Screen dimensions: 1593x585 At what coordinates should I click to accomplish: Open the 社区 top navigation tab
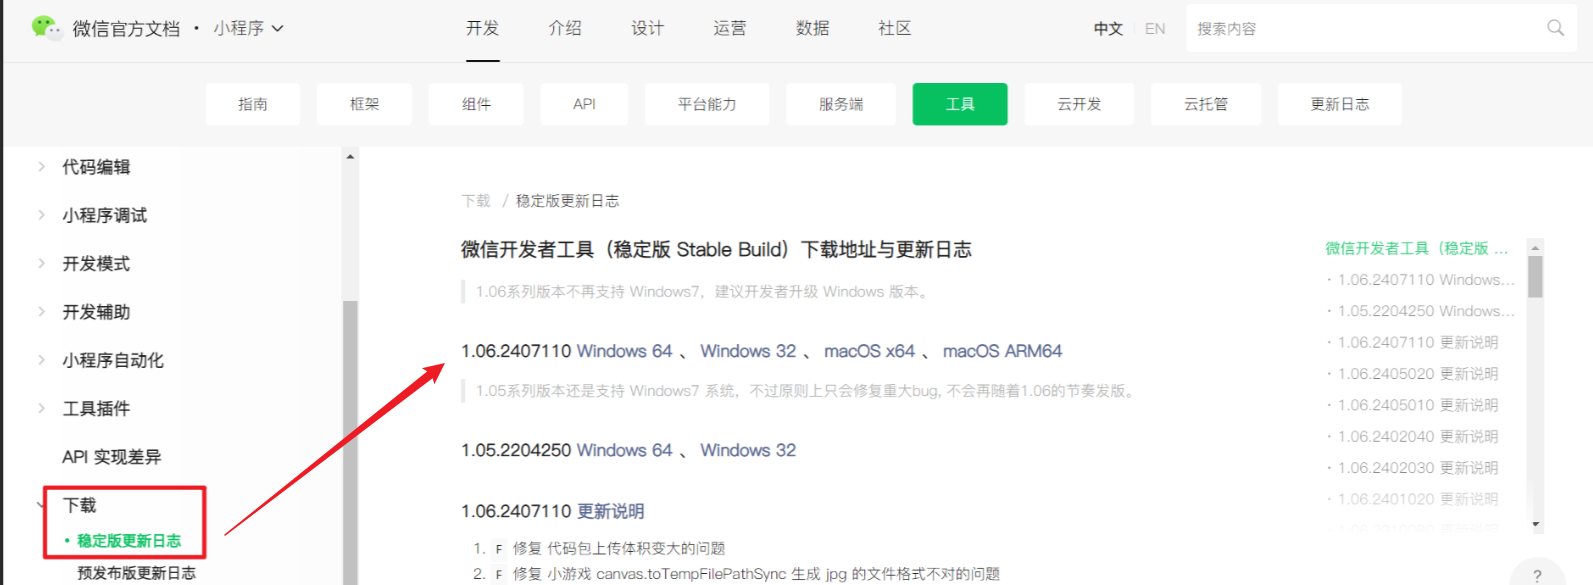point(894,28)
